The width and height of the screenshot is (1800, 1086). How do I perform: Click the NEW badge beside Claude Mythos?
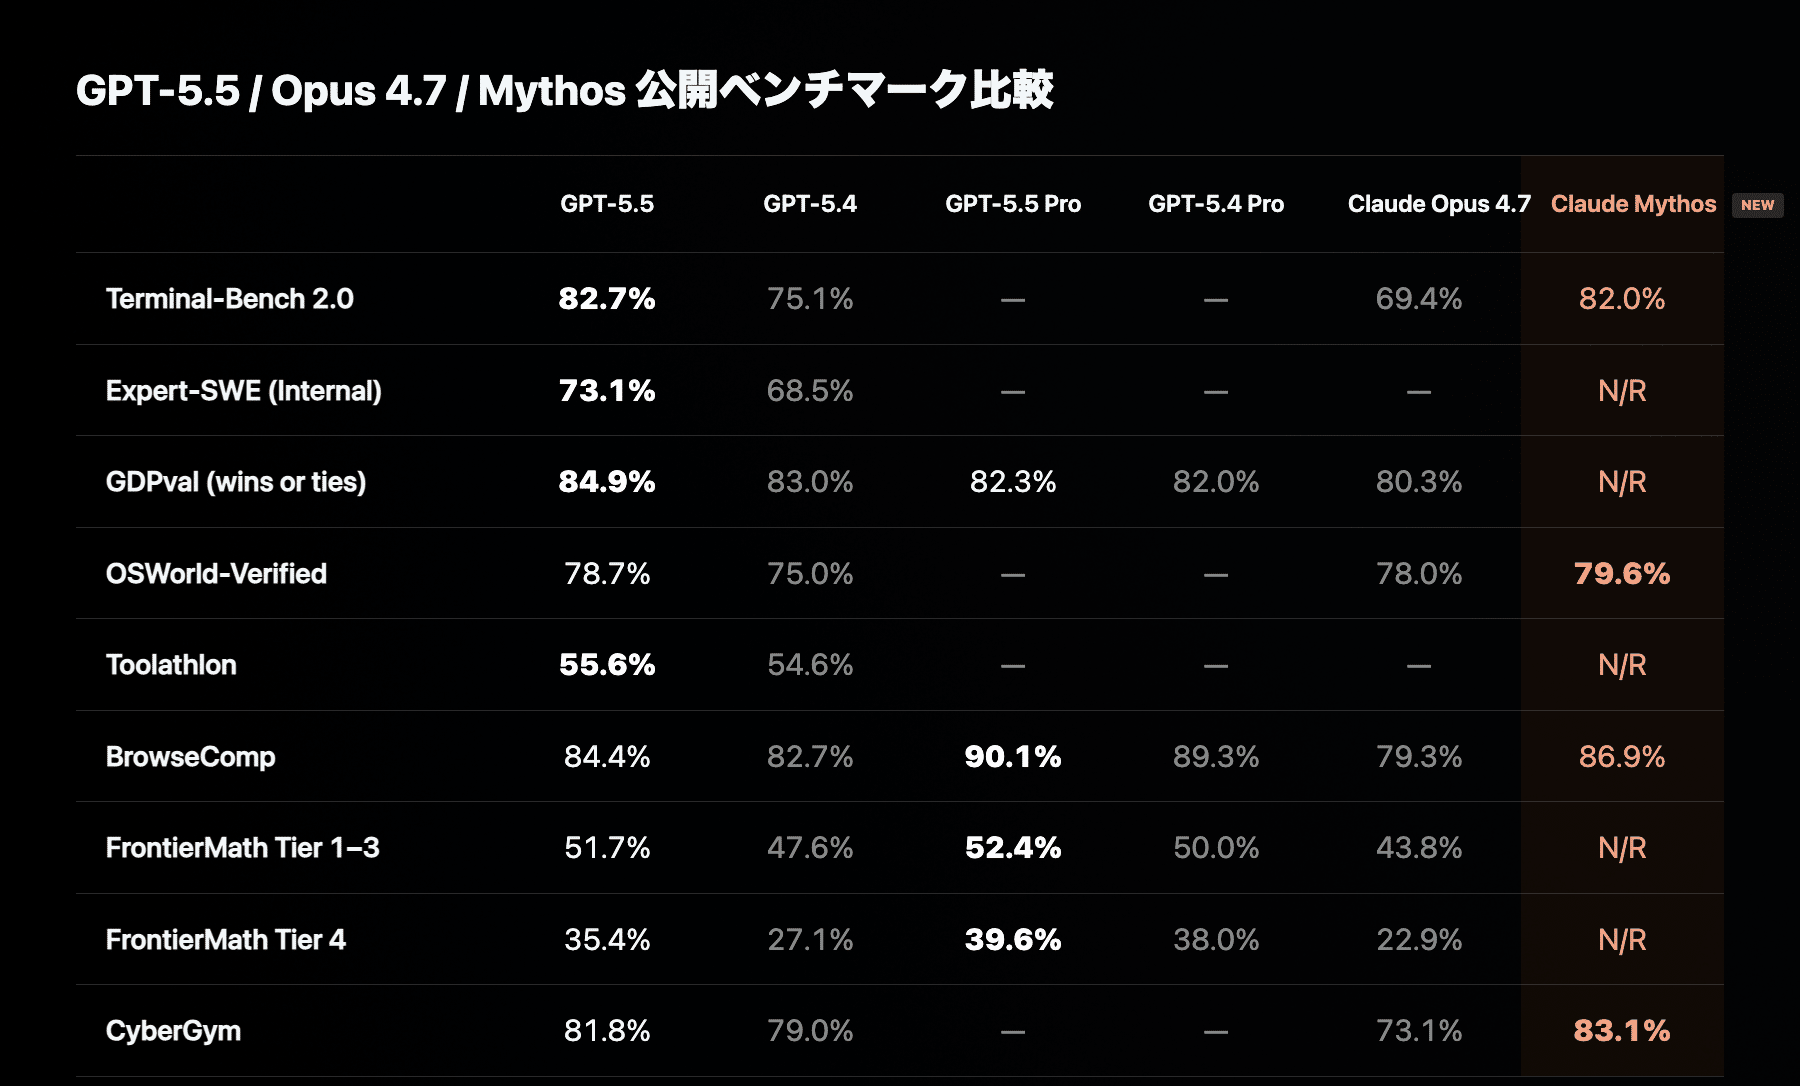click(x=1757, y=205)
